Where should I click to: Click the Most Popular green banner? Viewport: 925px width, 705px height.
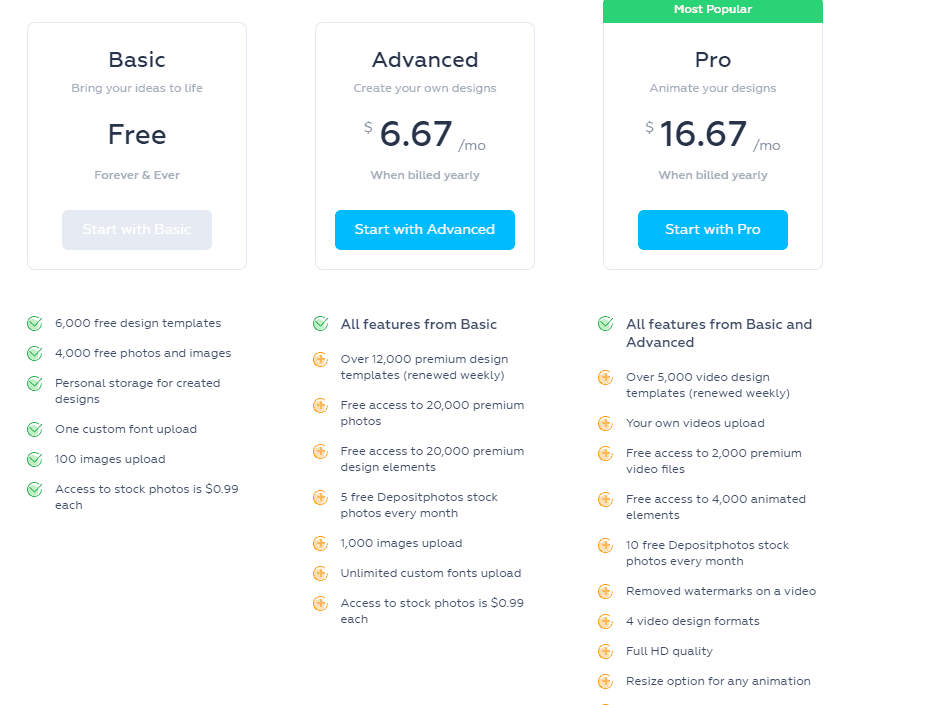(x=713, y=11)
